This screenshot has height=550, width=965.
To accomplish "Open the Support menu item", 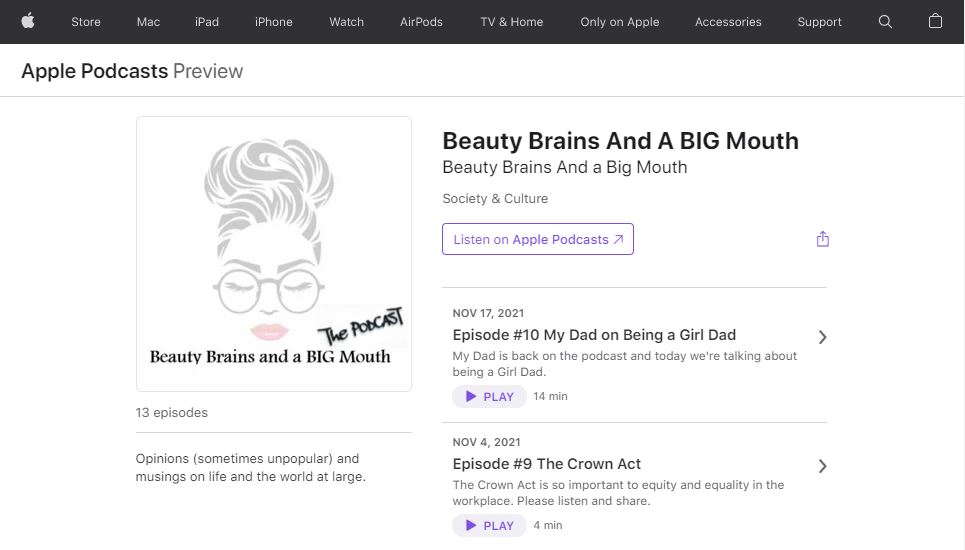I will 819,22.
